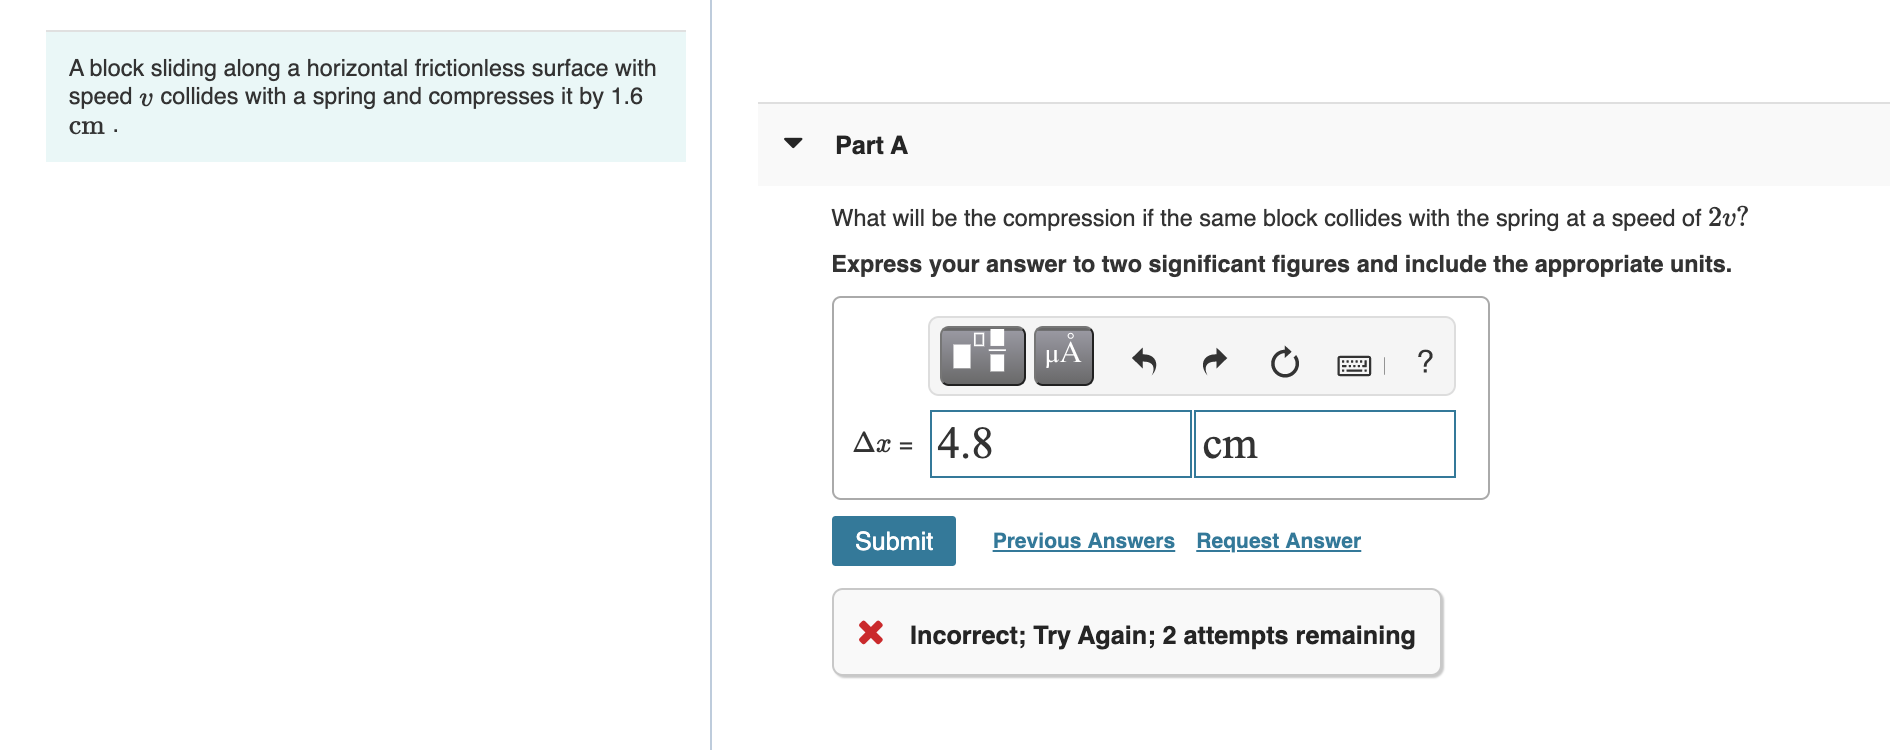
Task: Open the Previous Answers link
Action: tap(1083, 541)
